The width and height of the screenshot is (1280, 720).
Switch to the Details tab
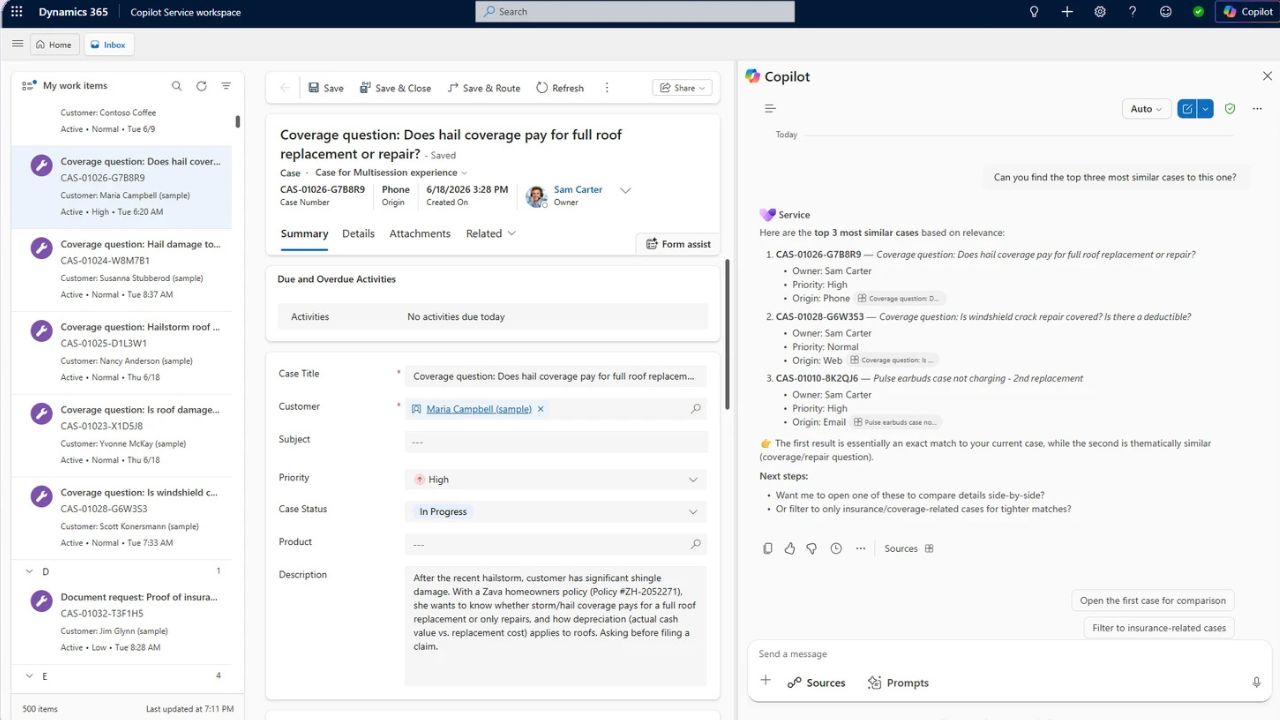358,234
